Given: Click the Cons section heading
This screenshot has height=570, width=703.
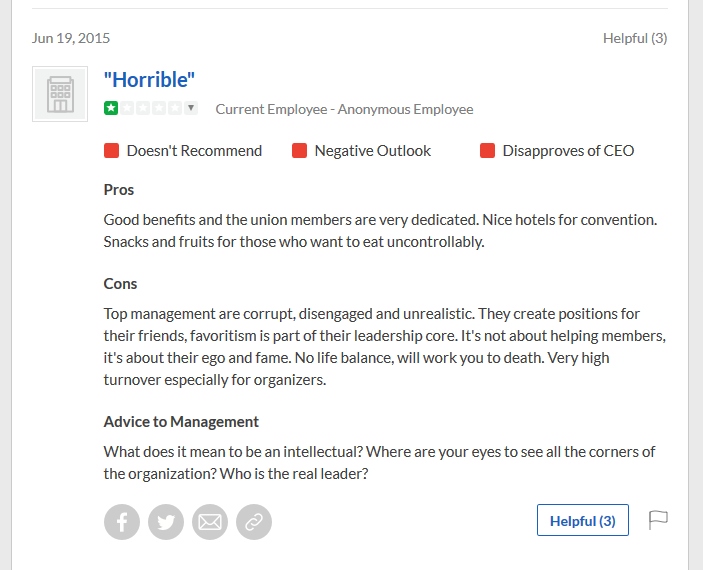Looking at the screenshot, I should click(120, 283).
